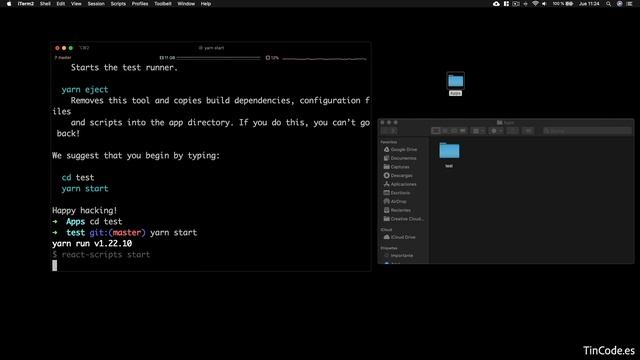The image size is (640, 360).
Task: Click the Finder share button
Action: [513, 131]
